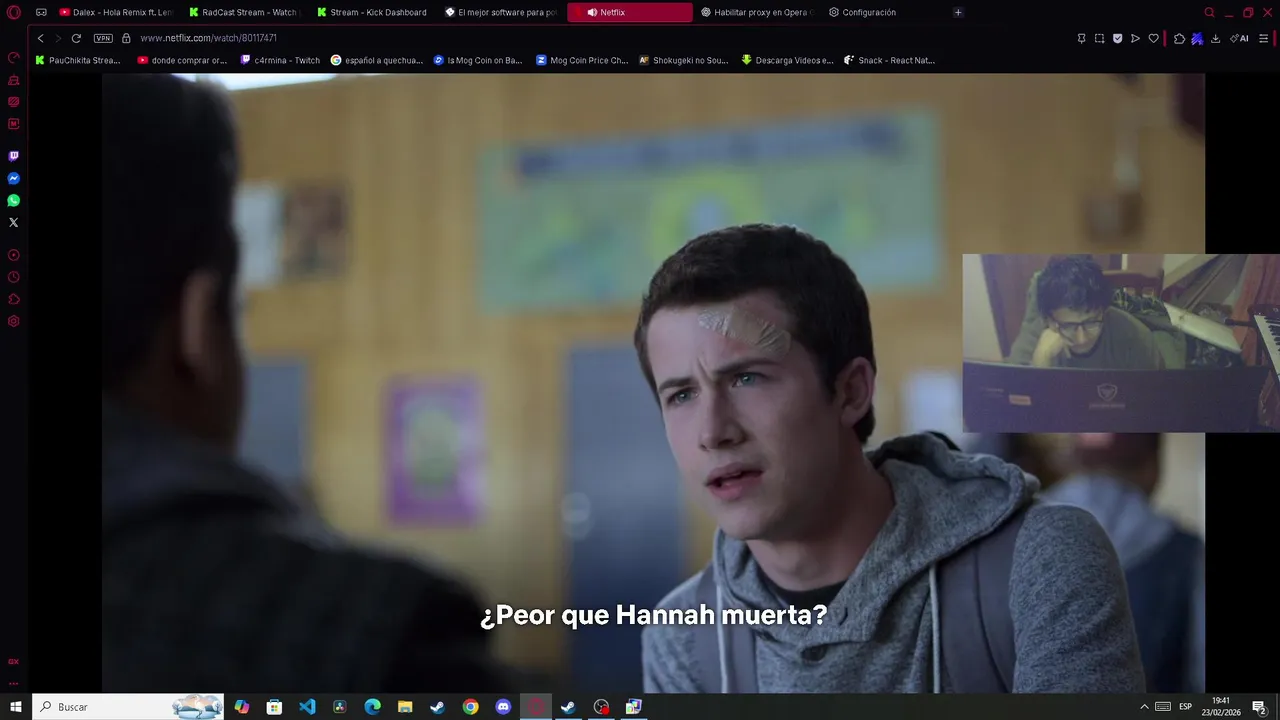Click the Buscar taskbar search box

[x=129, y=707]
